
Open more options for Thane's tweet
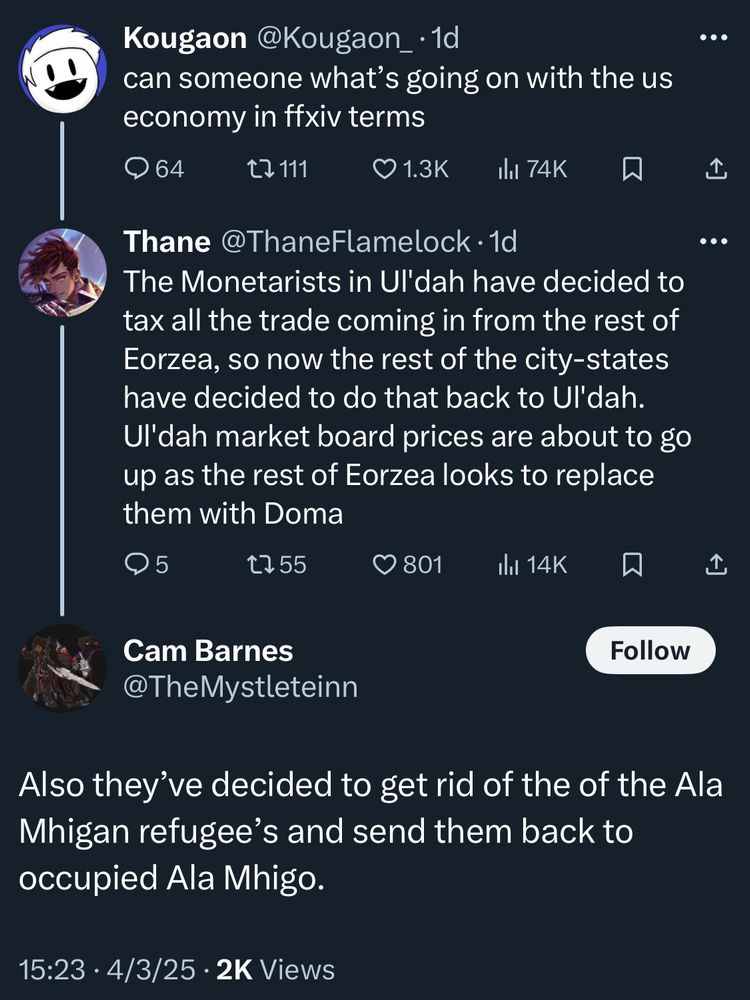(714, 241)
